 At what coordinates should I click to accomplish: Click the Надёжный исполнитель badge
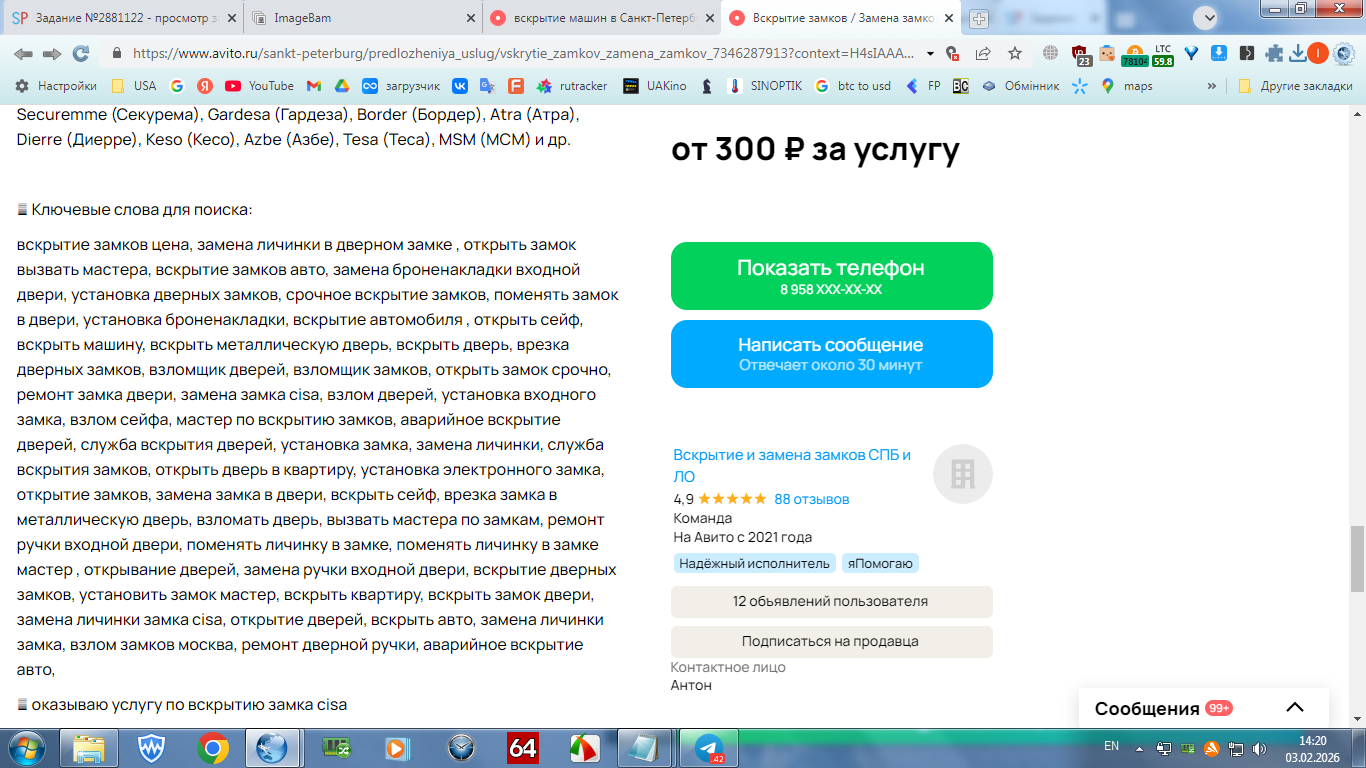click(755, 564)
